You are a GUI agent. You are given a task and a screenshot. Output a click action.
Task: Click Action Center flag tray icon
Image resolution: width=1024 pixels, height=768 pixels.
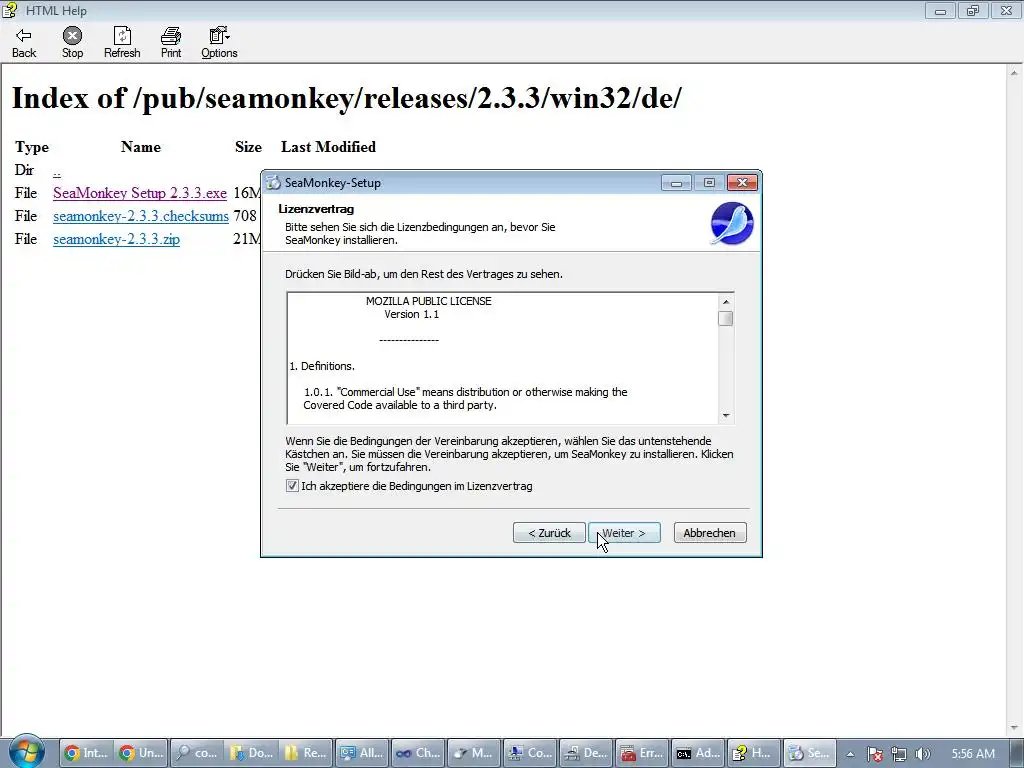click(x=875, y=754)
